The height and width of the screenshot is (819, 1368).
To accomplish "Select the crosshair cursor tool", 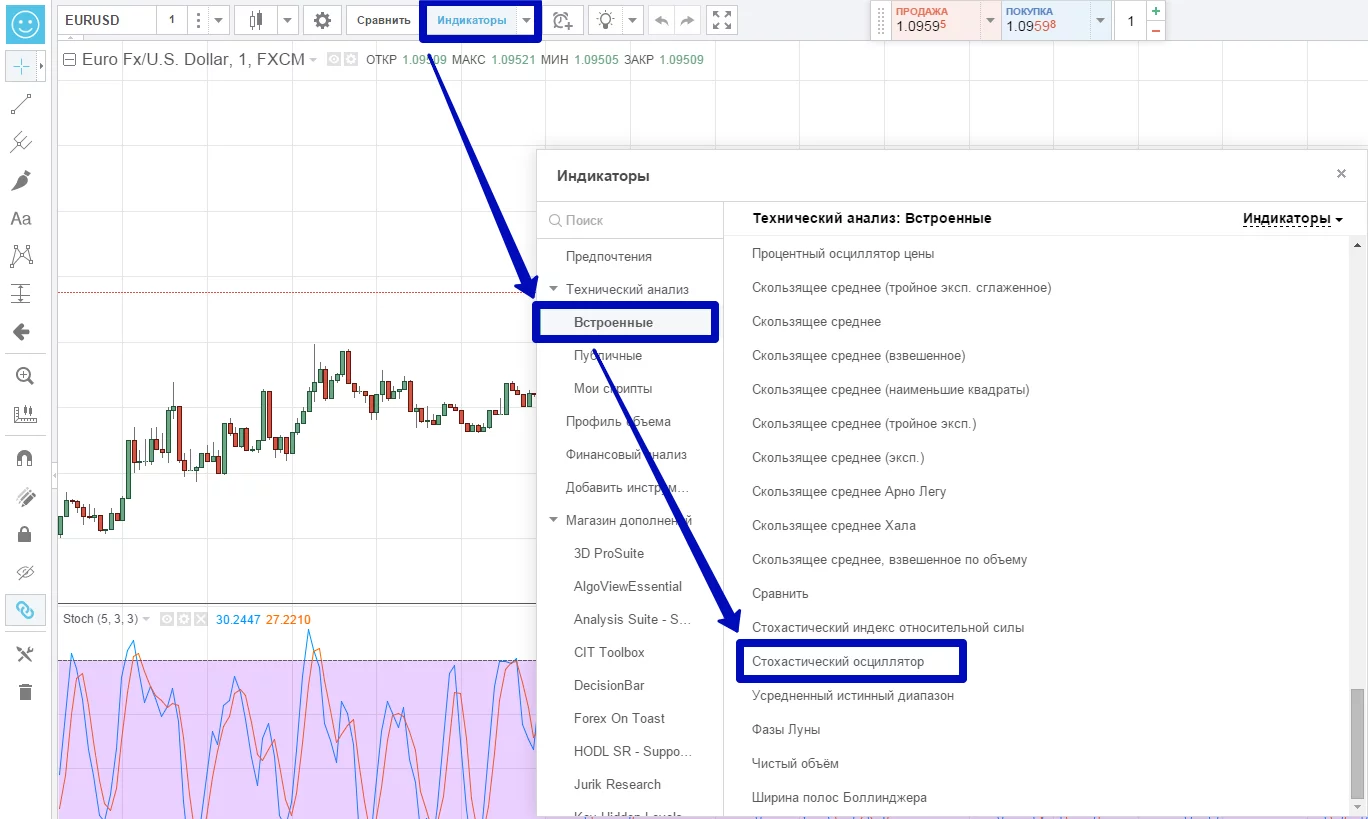I will 22,67.
